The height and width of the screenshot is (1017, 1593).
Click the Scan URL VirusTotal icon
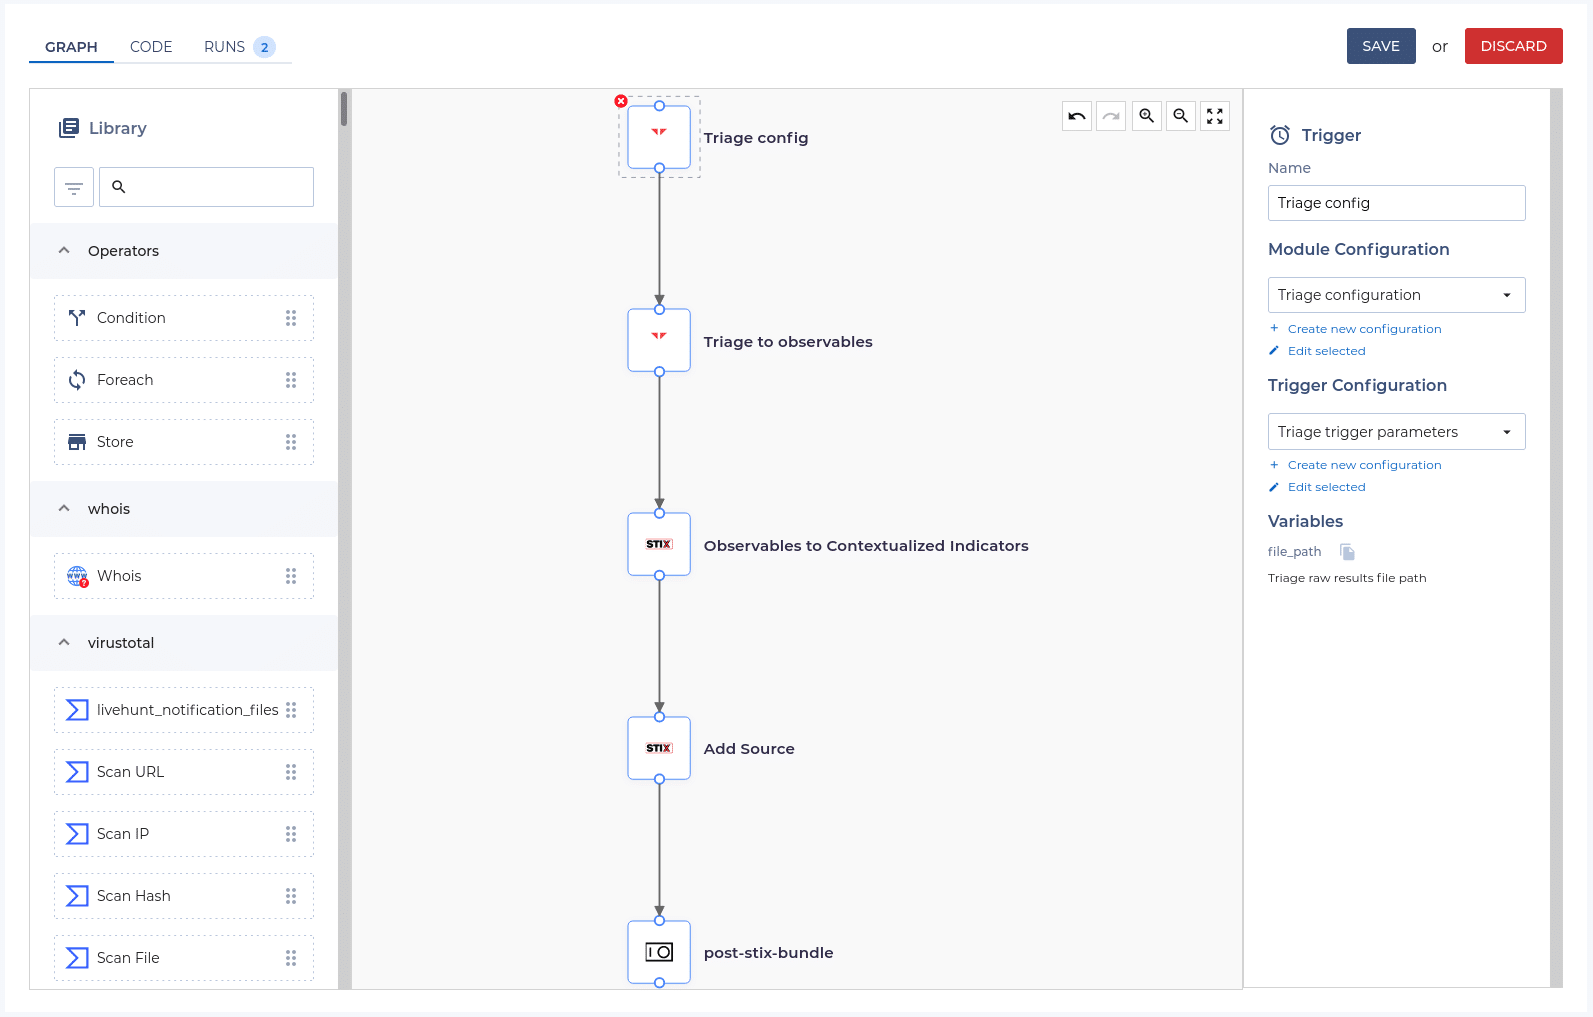click(x=77, y=772)
